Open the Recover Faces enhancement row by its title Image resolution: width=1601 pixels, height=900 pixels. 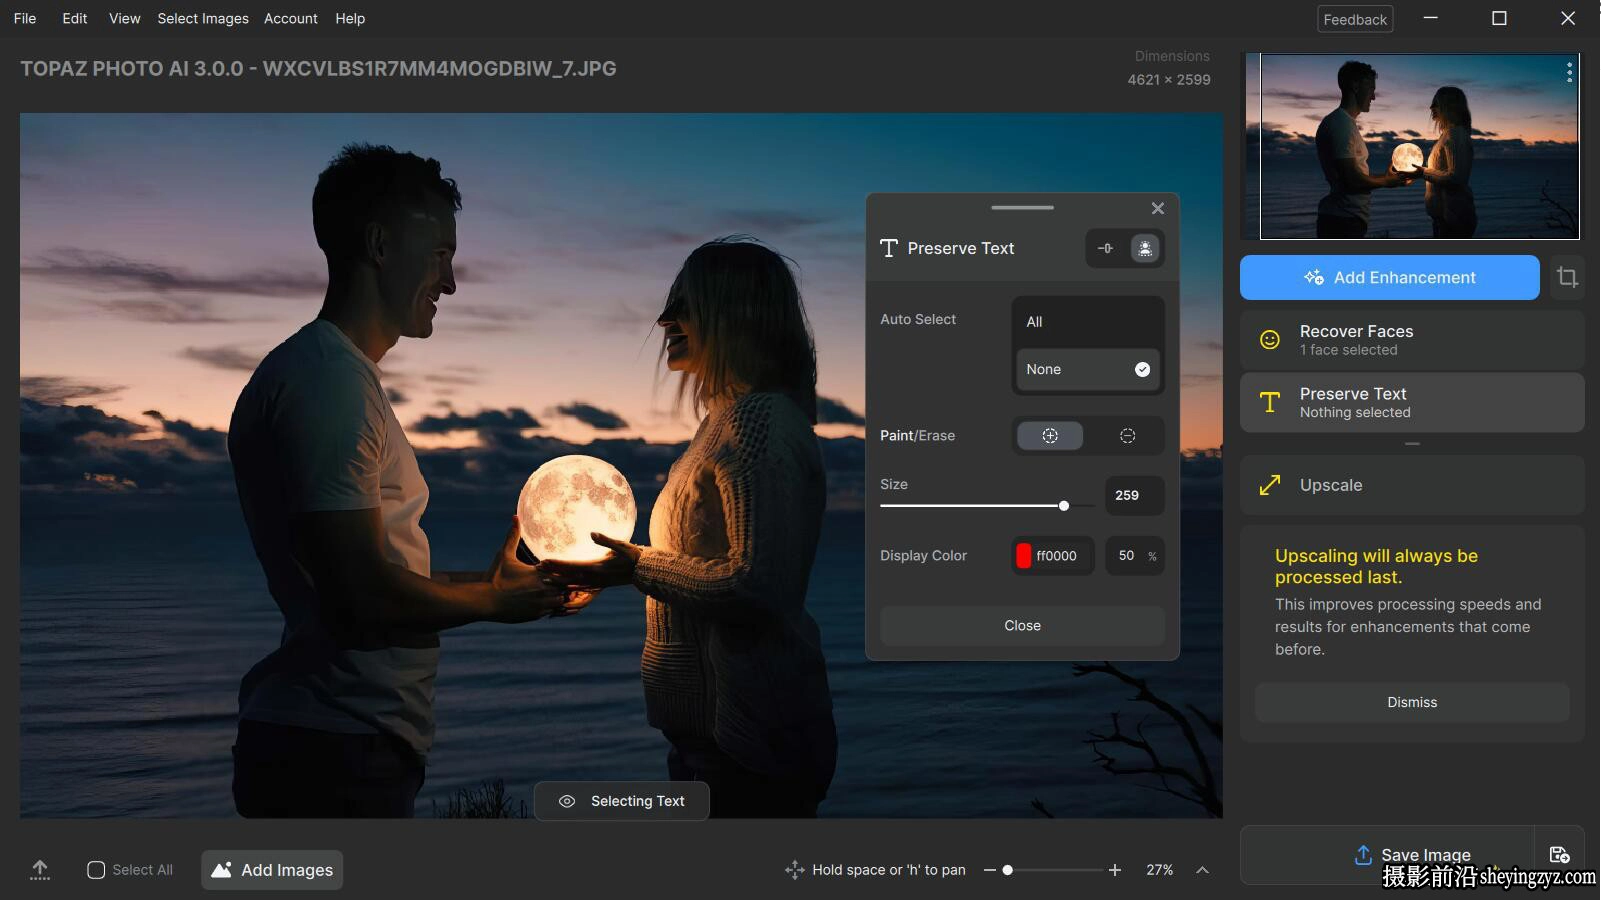pos(1356,331)
